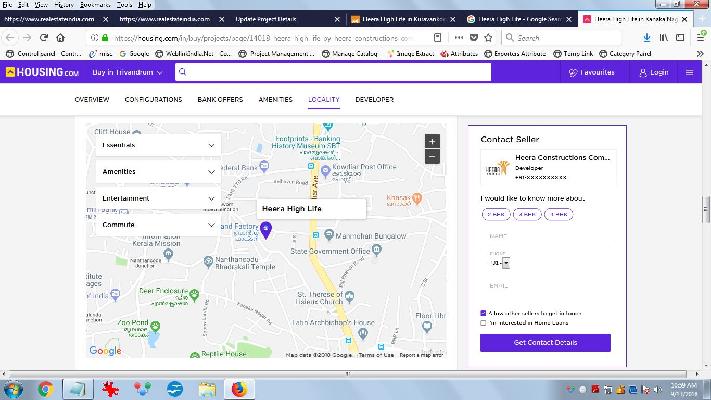This screenshot has height=400, width=711.
Task: Open Firefox from the taskbar
Action: 239,389
